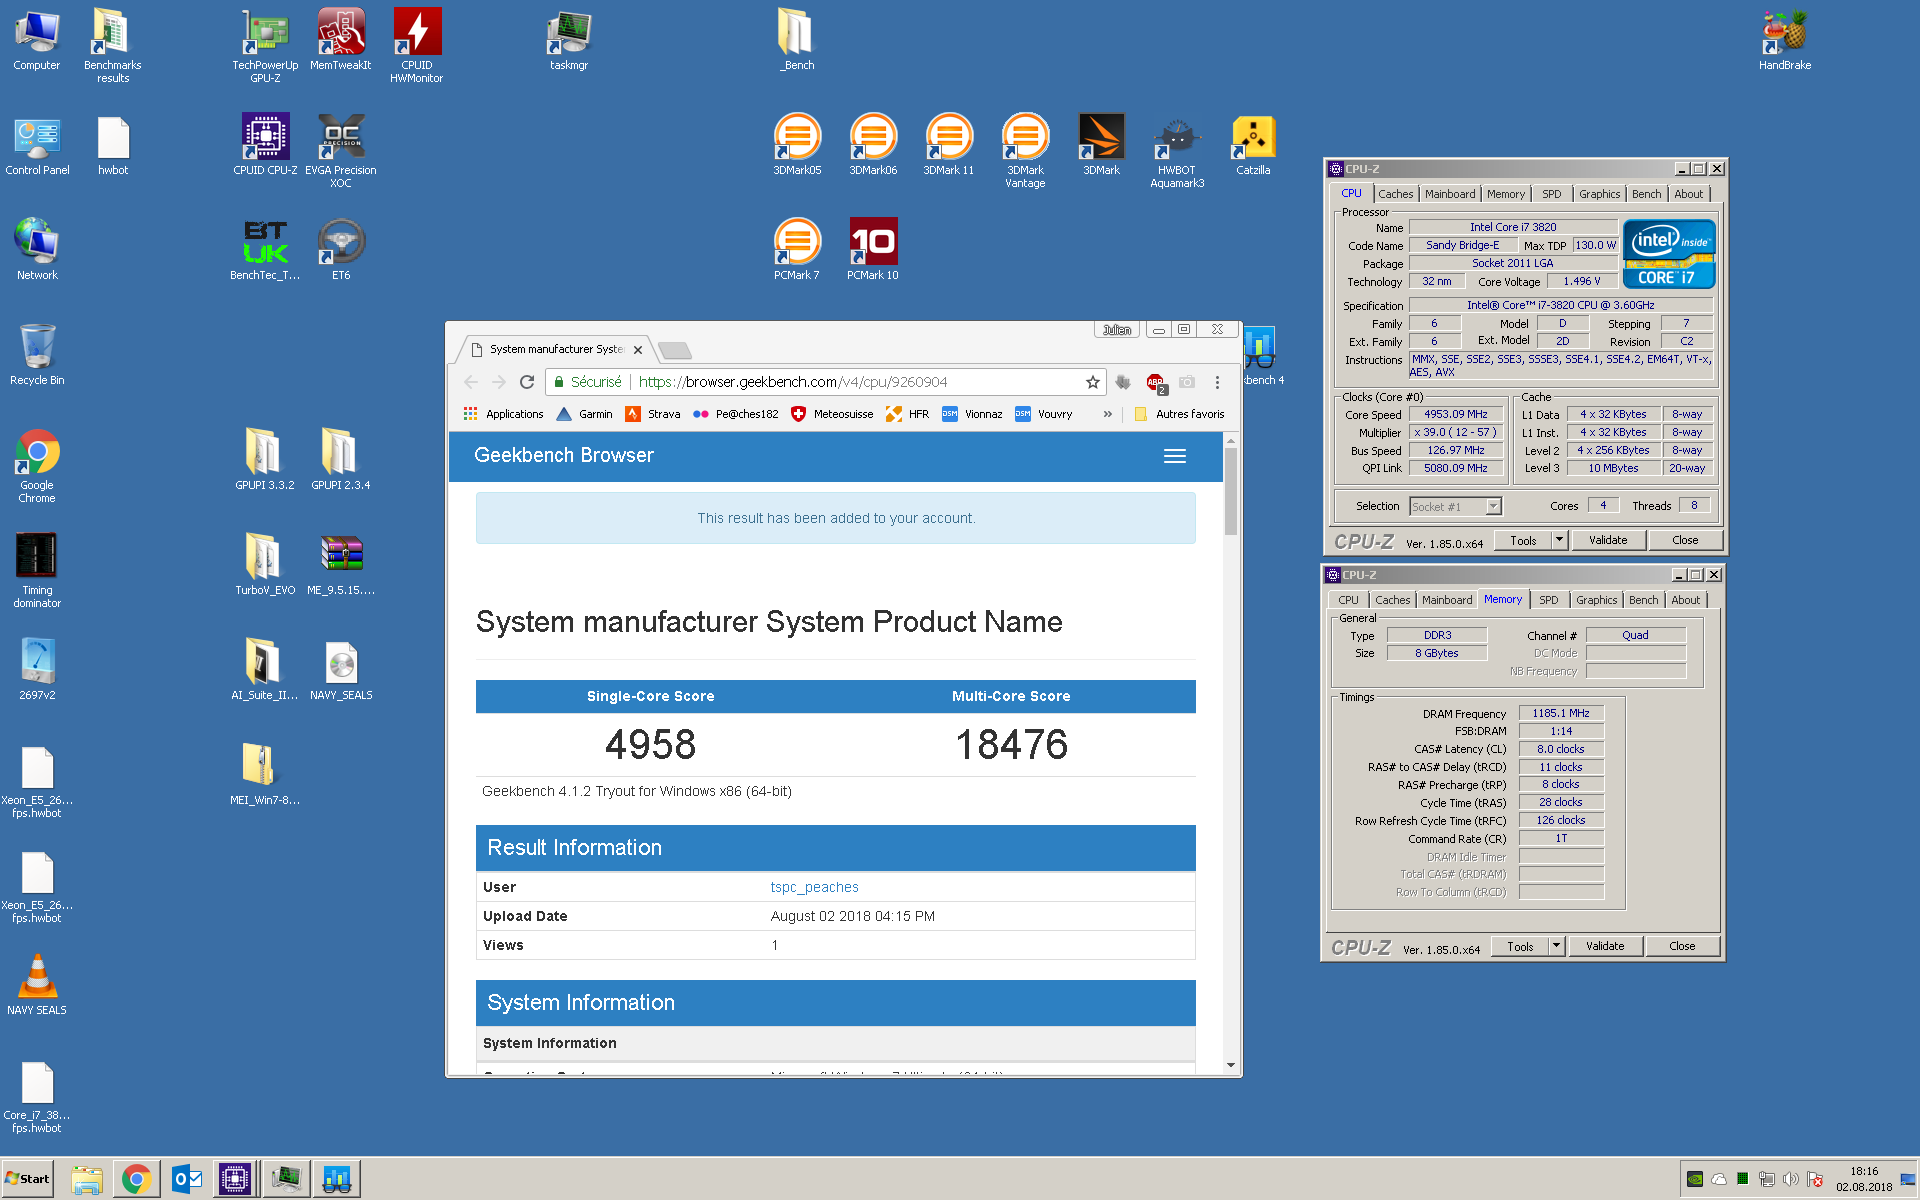
Task: Select SPD tab in lower CPU-Z window
Action: tap(1549, 600)
